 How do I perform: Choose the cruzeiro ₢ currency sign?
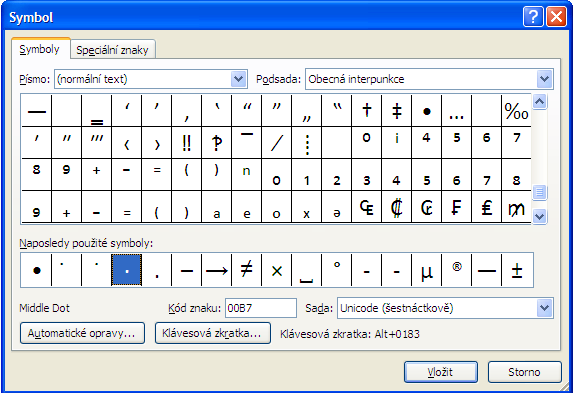tap(426, 207)
